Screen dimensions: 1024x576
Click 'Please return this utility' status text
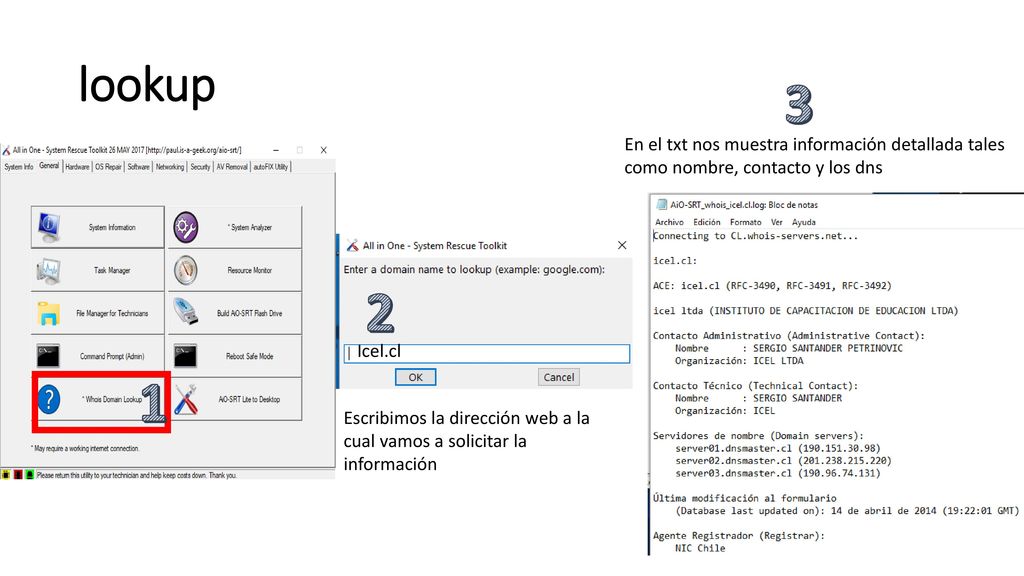pyautogui.click(x=136, y=475)
